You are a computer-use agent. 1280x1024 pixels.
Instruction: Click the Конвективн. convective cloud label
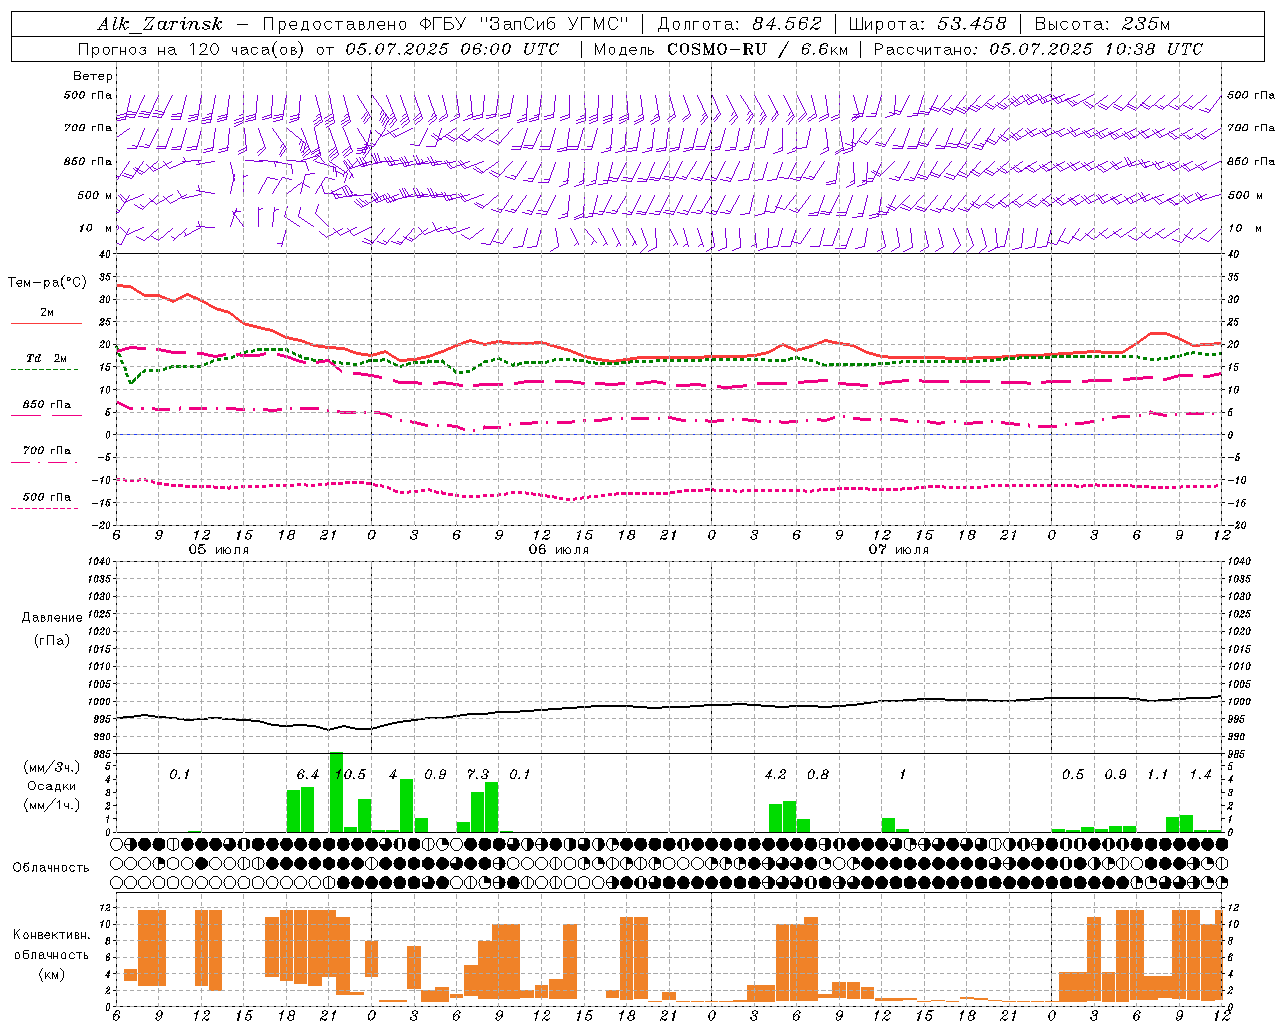pos(51,935)
